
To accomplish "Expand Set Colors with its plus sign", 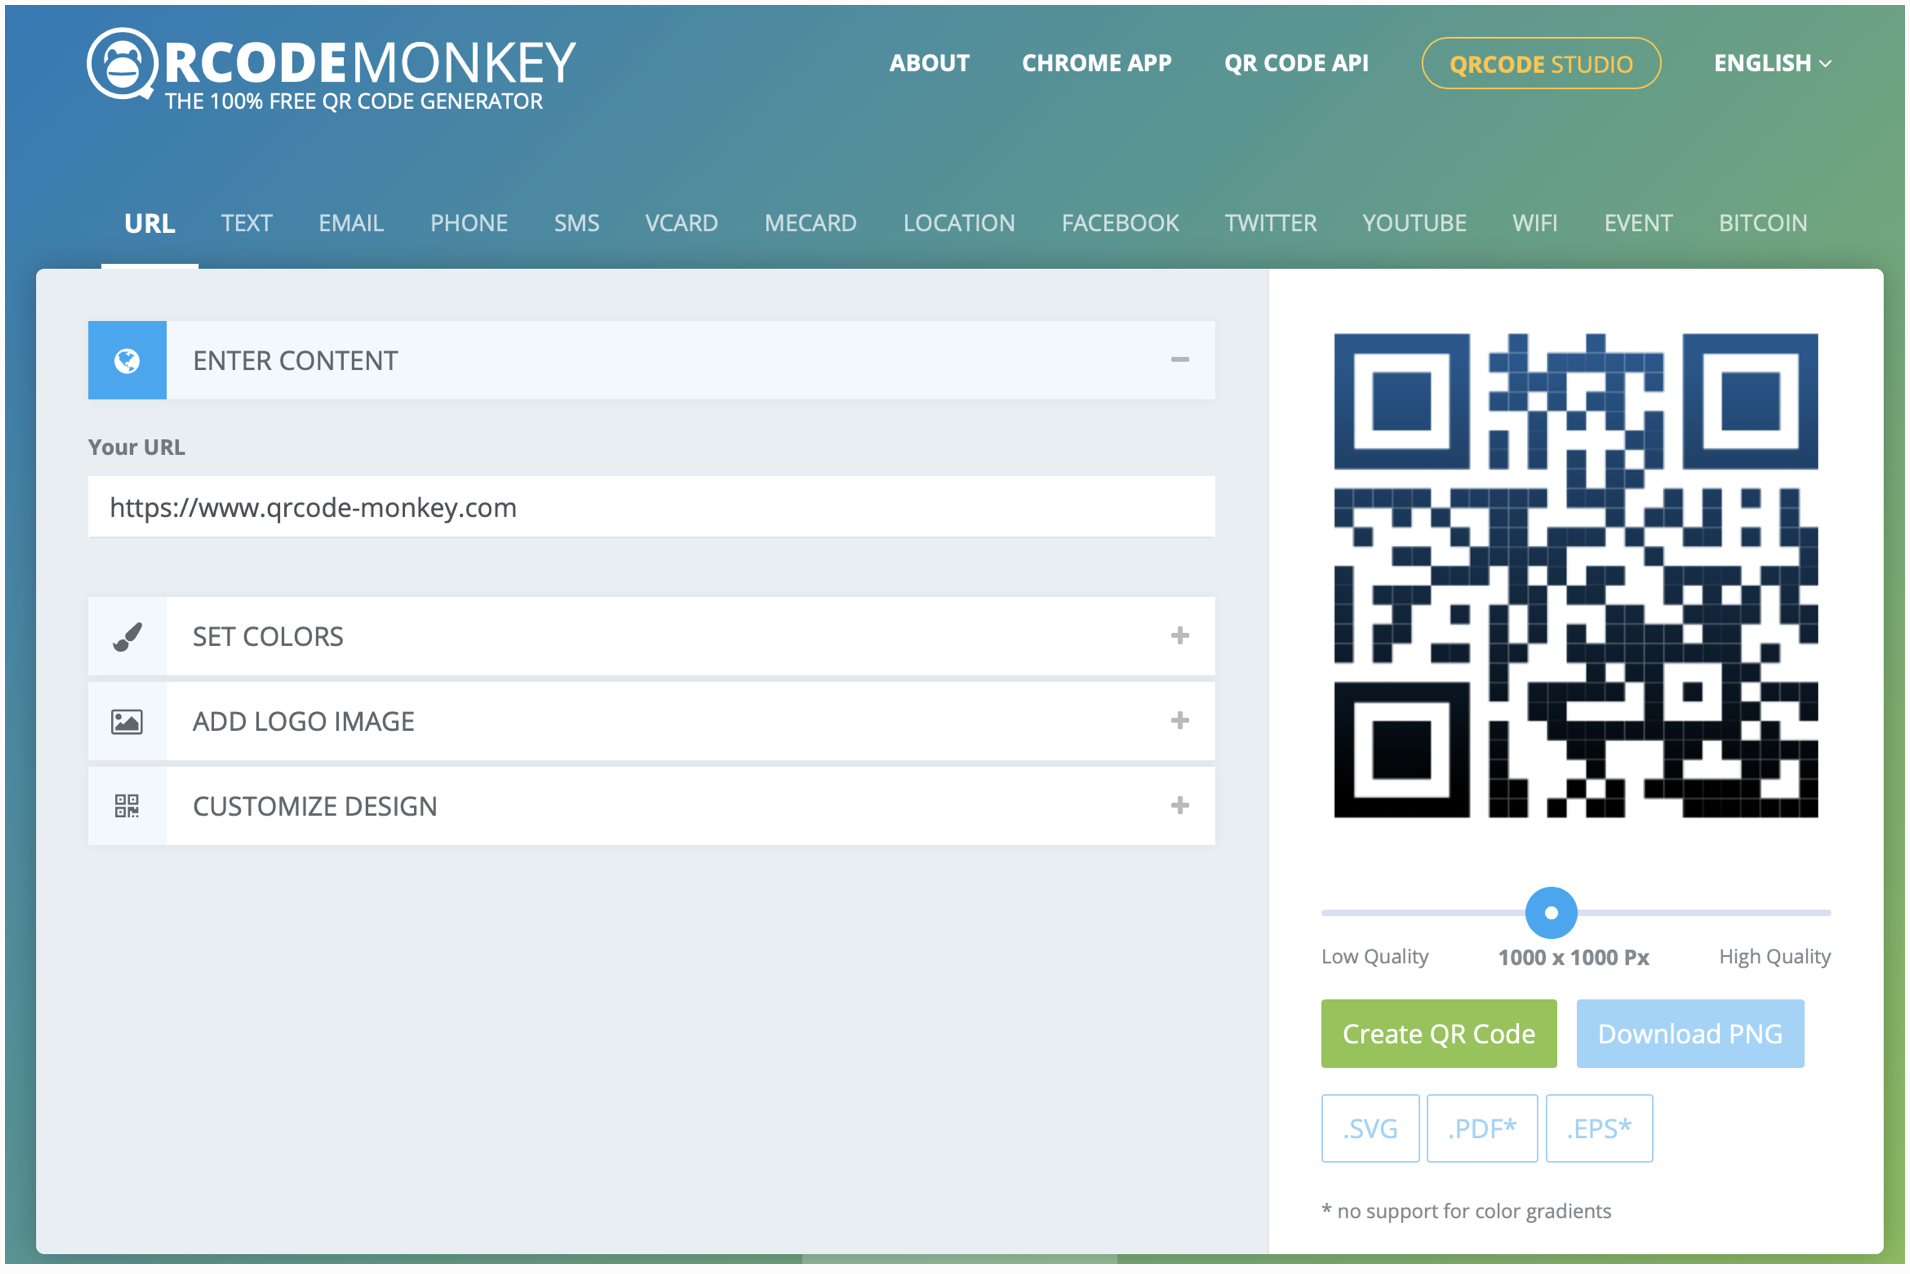I will click(1180, 636).
